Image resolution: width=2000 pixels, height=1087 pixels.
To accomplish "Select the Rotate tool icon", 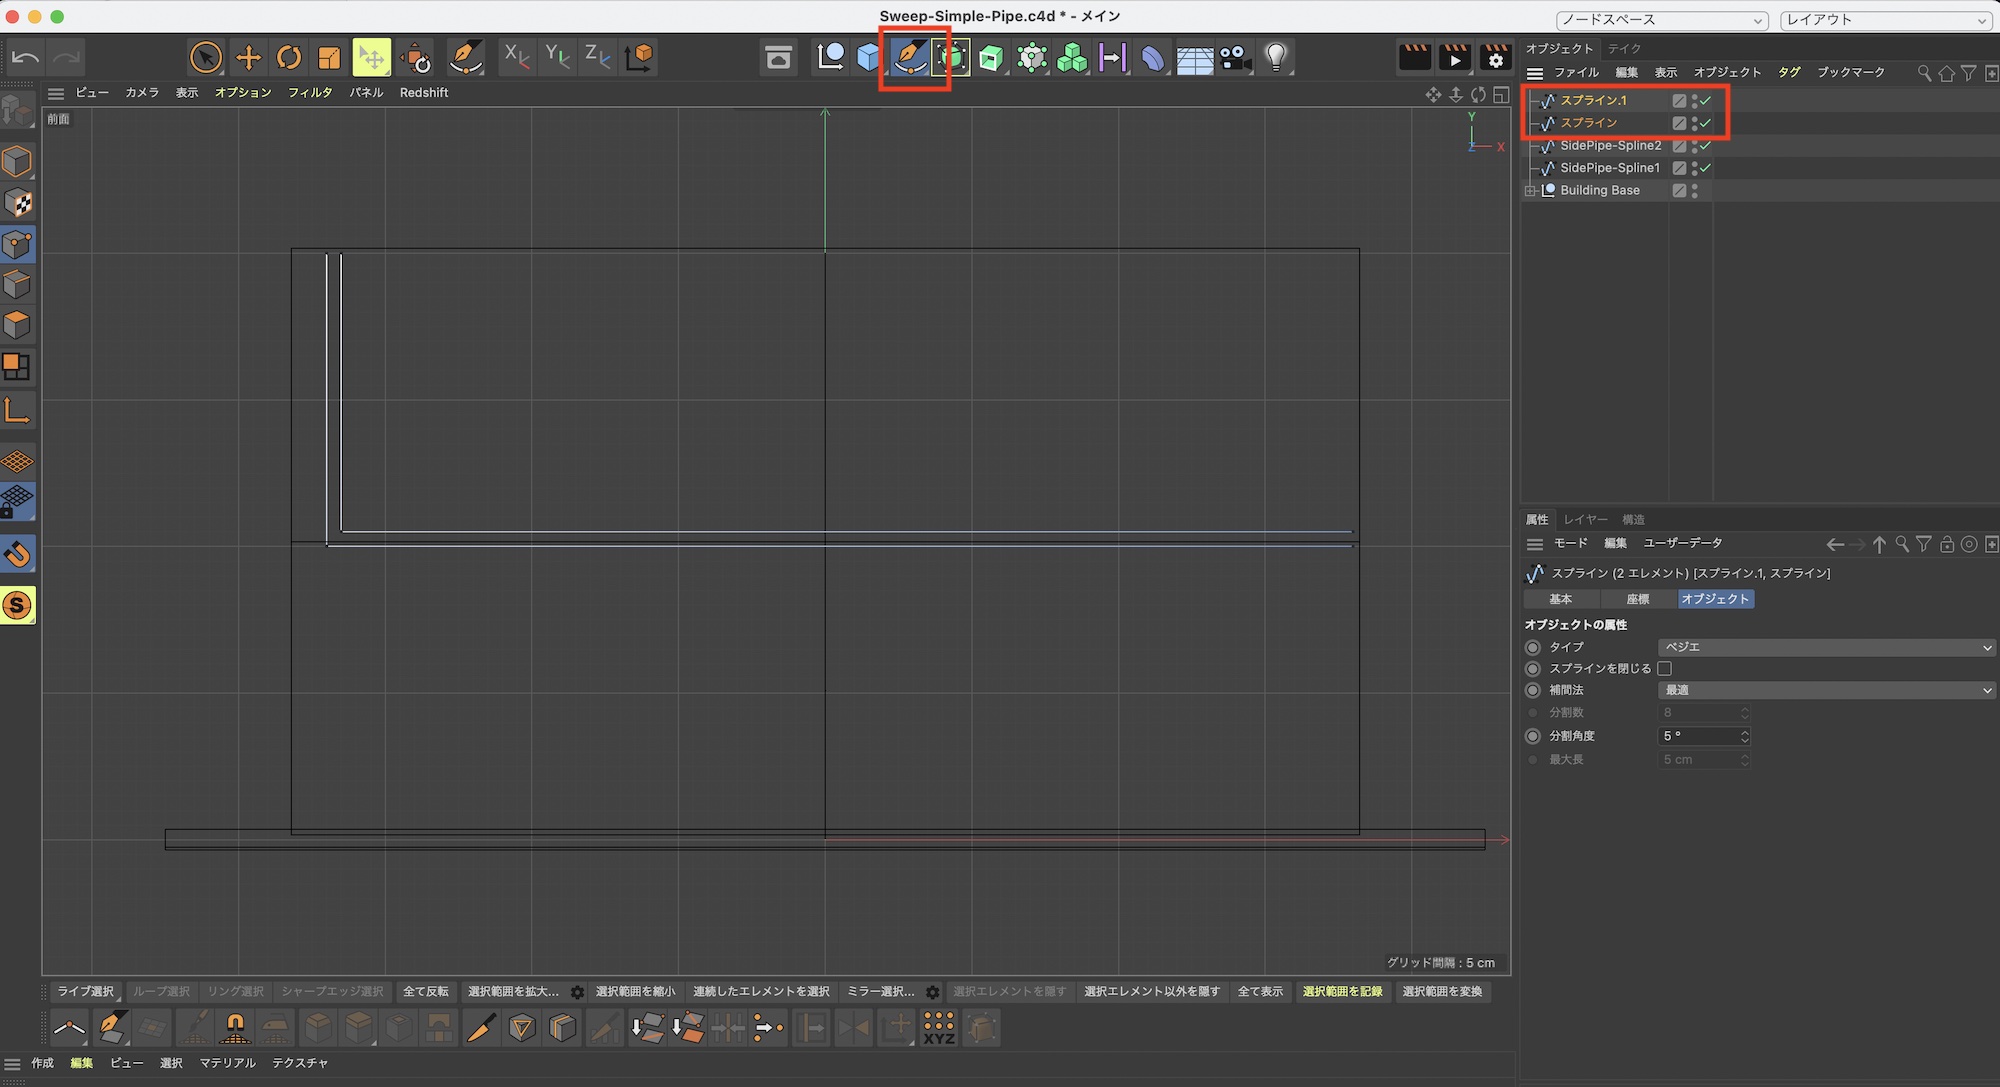I will (x=289, y=57).
